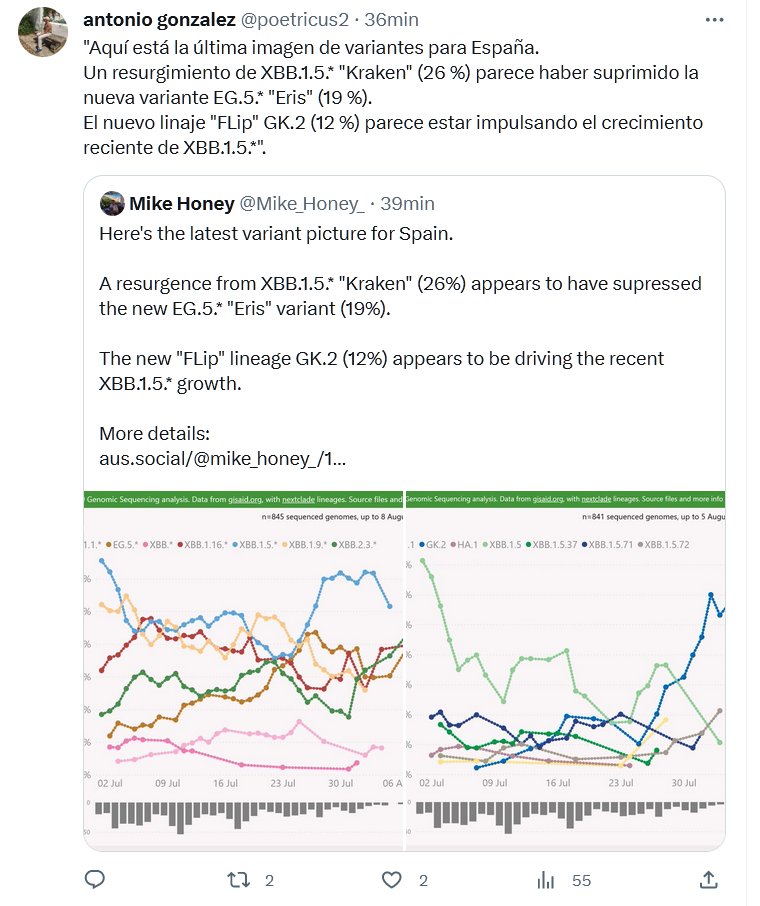Click Mike Honey's small profile avatar
The image size is (760, 906).
111,203
